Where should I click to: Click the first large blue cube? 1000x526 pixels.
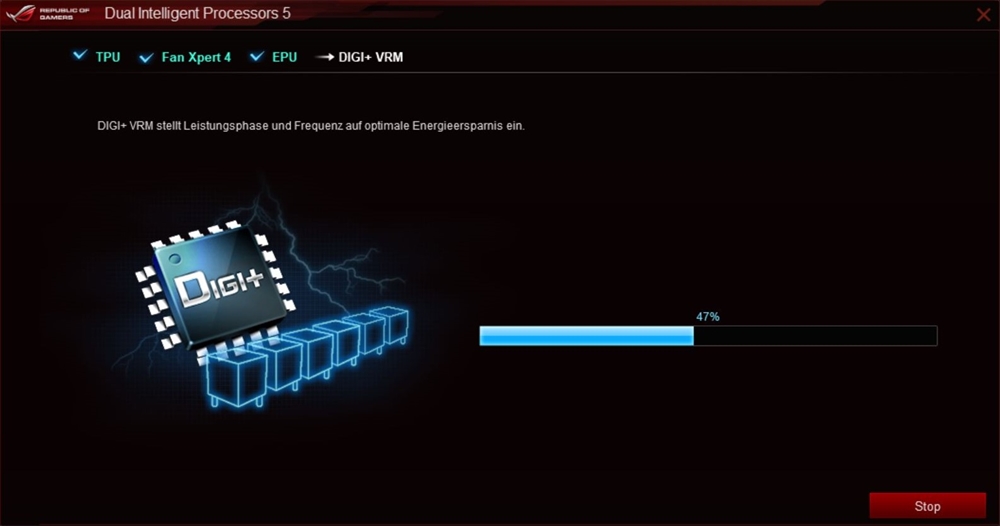(x=236, y=379)
